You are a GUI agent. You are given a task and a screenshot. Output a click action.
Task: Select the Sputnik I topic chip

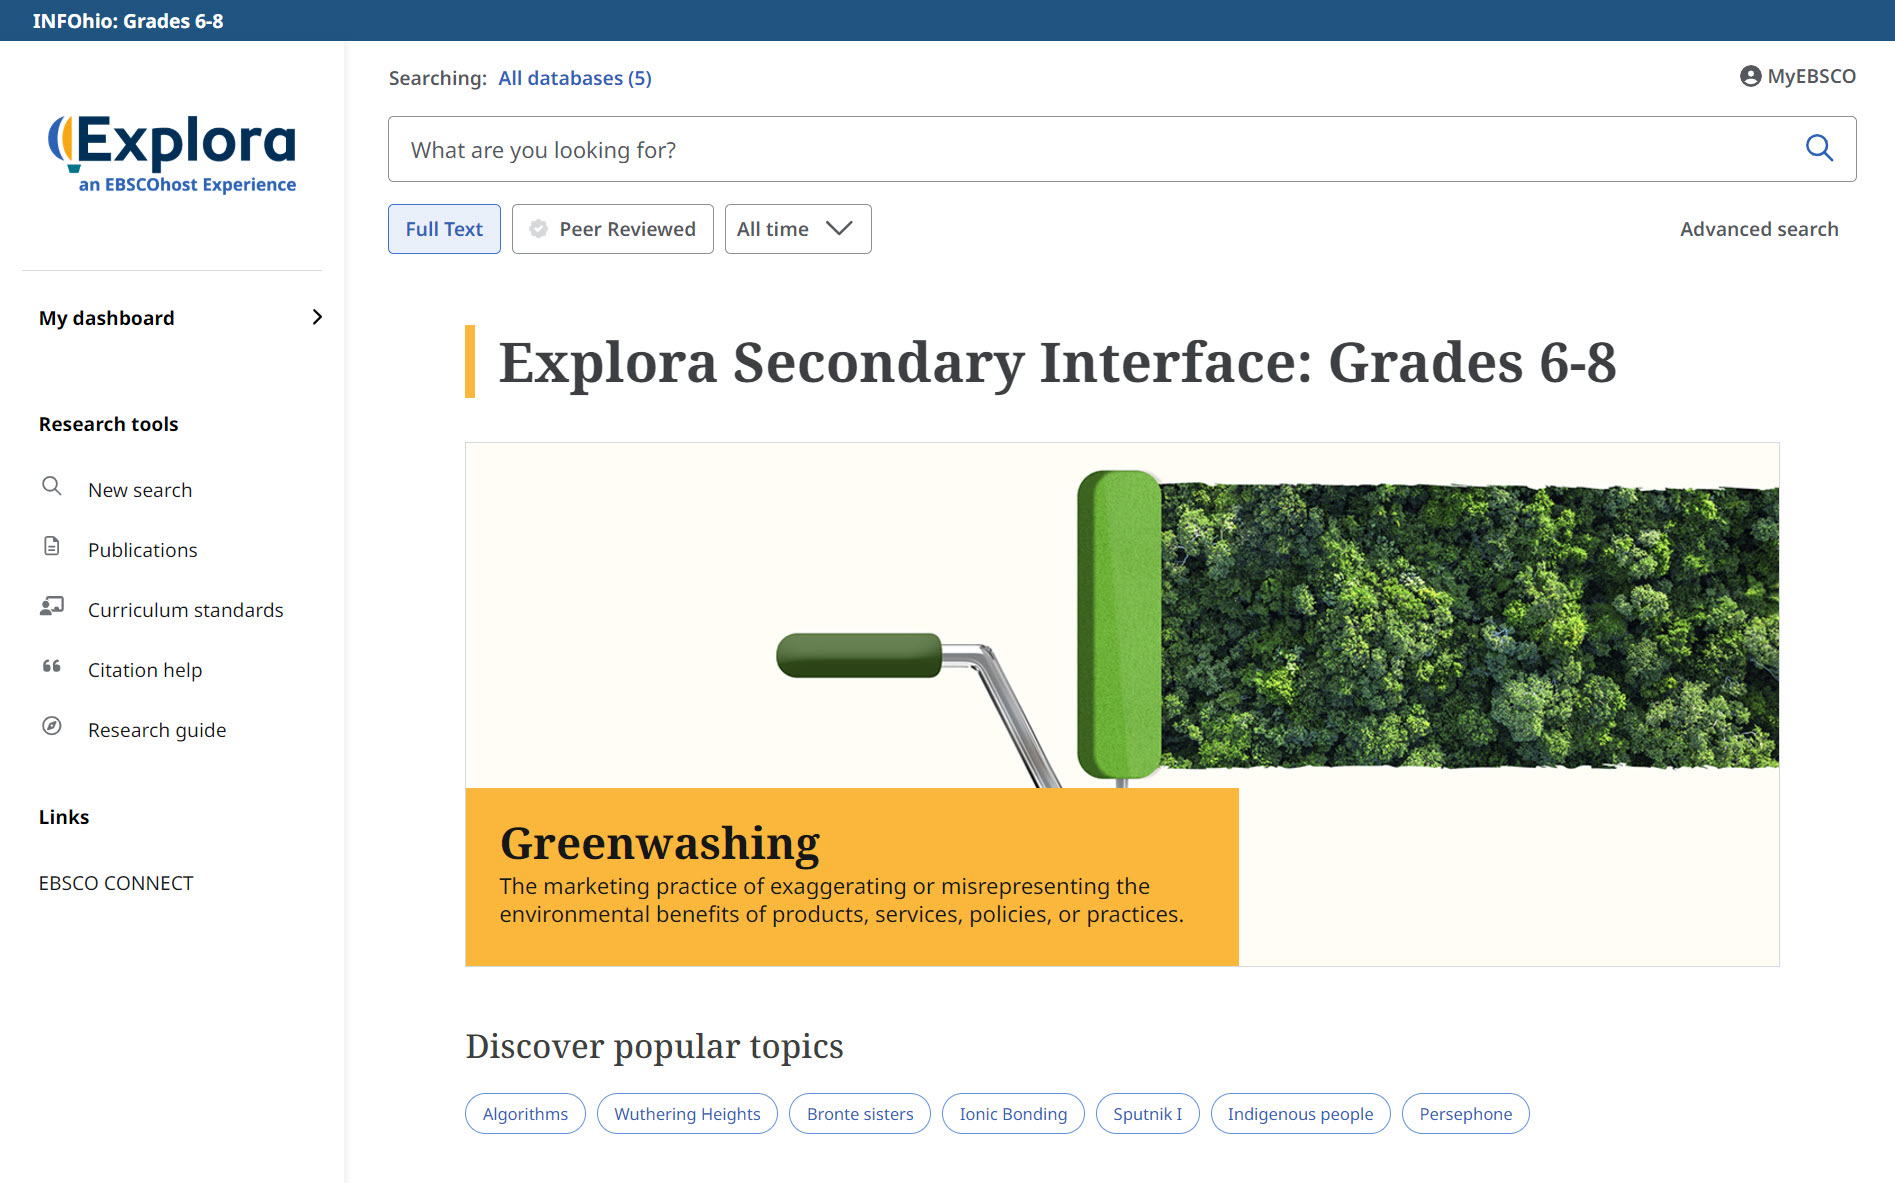1148,1113
